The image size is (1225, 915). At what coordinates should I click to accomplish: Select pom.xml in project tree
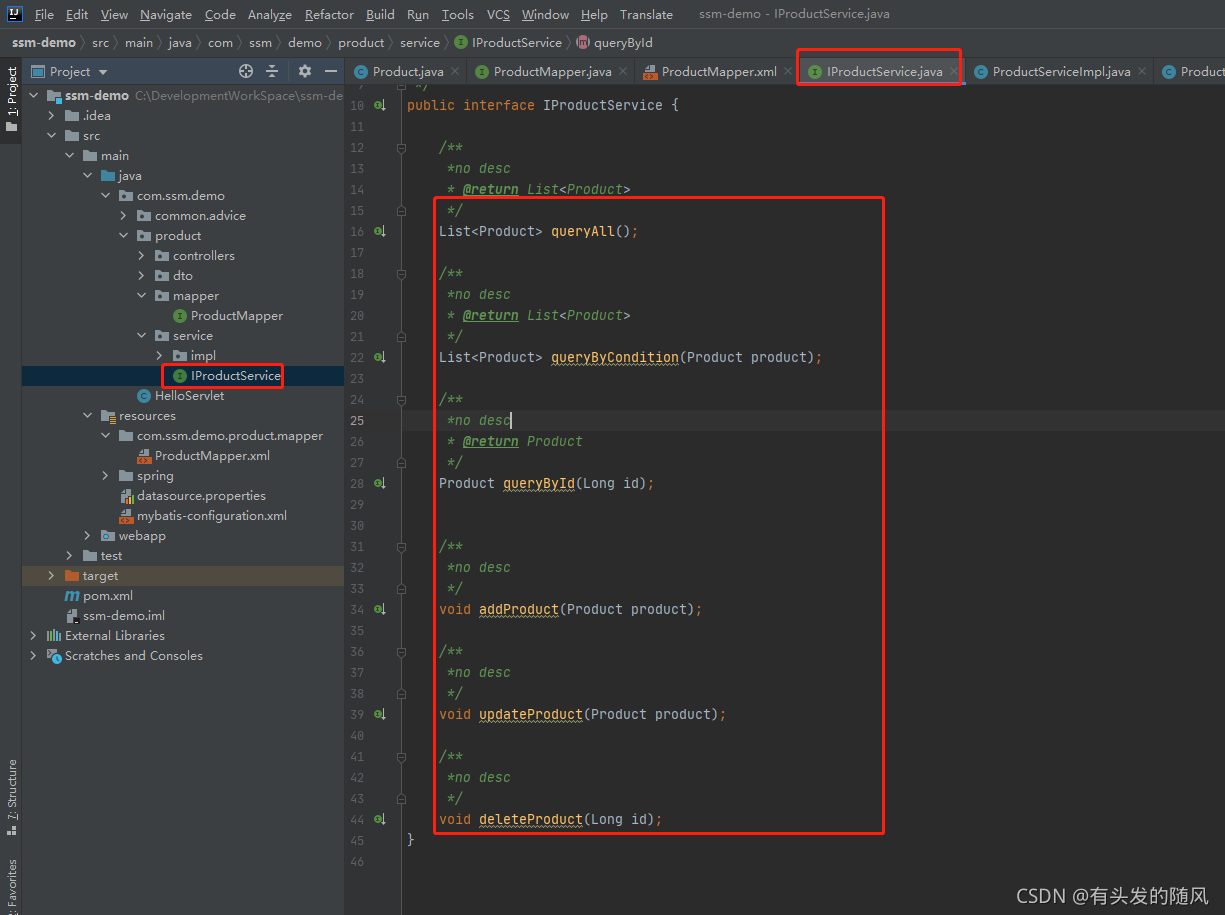click(x=108, y=595)
